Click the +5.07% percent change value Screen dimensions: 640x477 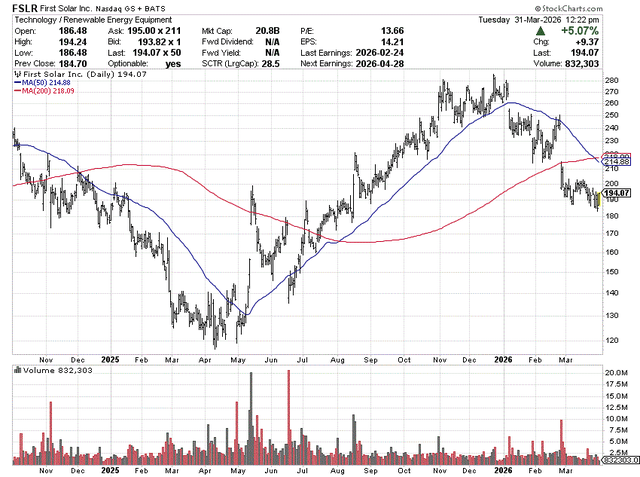pyautogui.click(x=580, y=31)
